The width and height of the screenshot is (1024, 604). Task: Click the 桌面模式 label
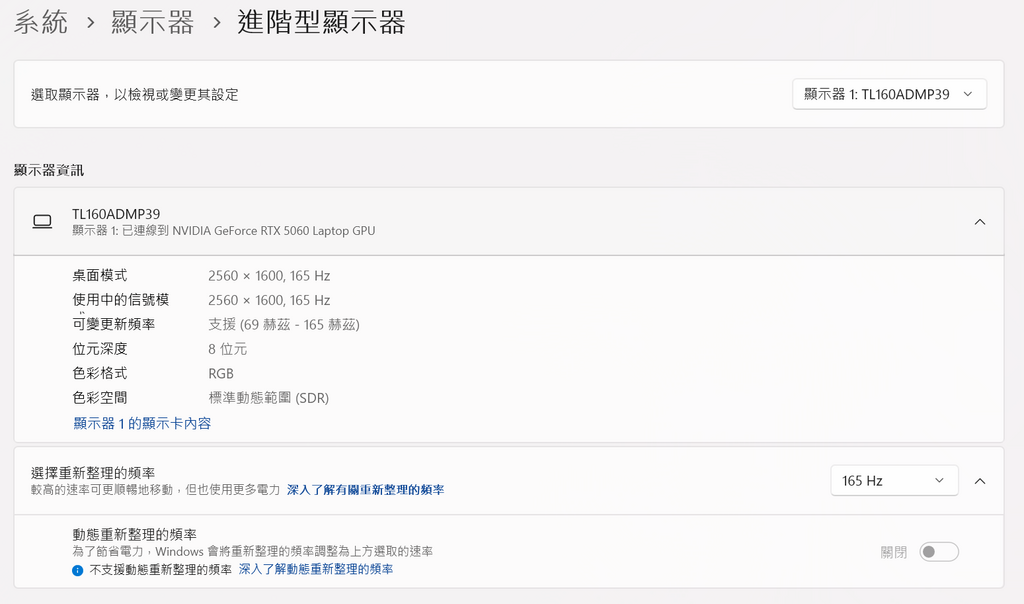point(100,276)
